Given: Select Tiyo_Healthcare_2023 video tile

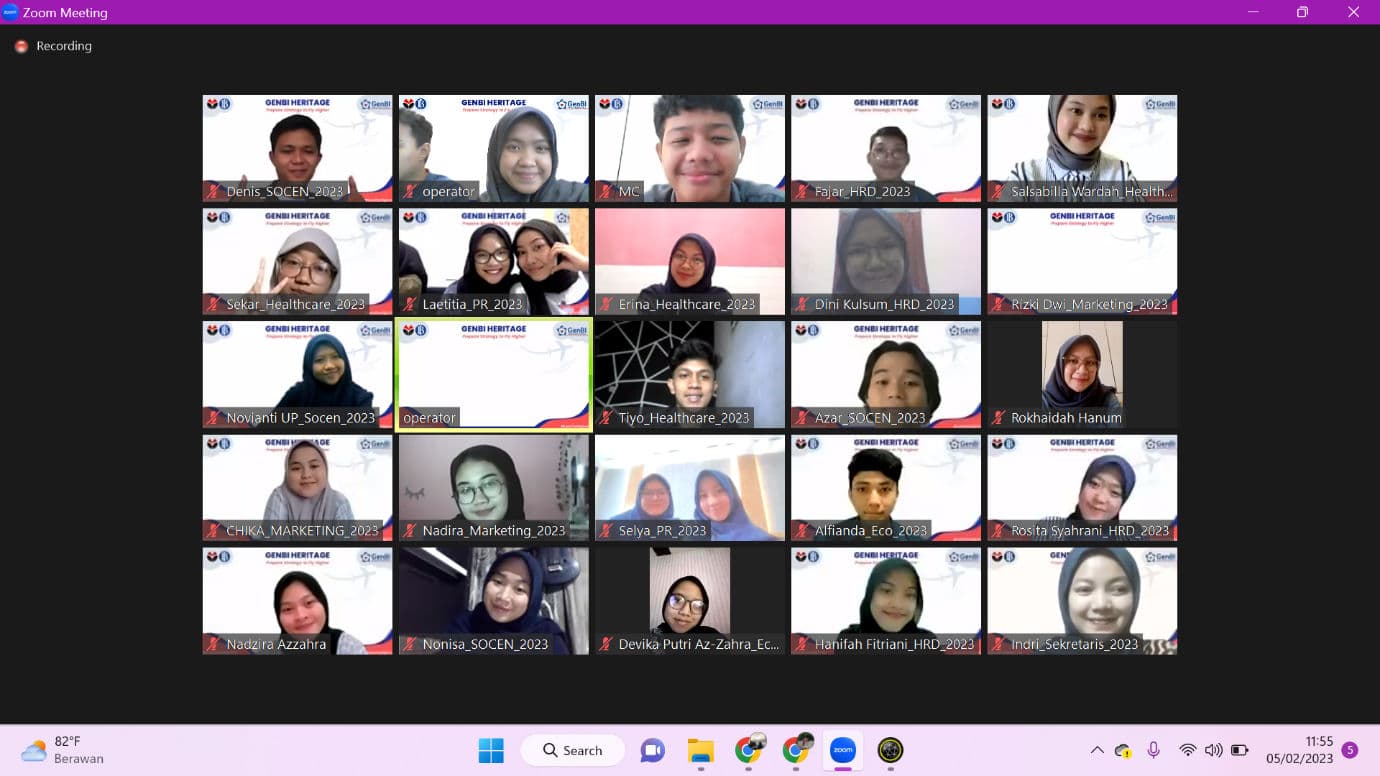Looking at the screenshot, I should pyautogui.click(x=690, y=375).
